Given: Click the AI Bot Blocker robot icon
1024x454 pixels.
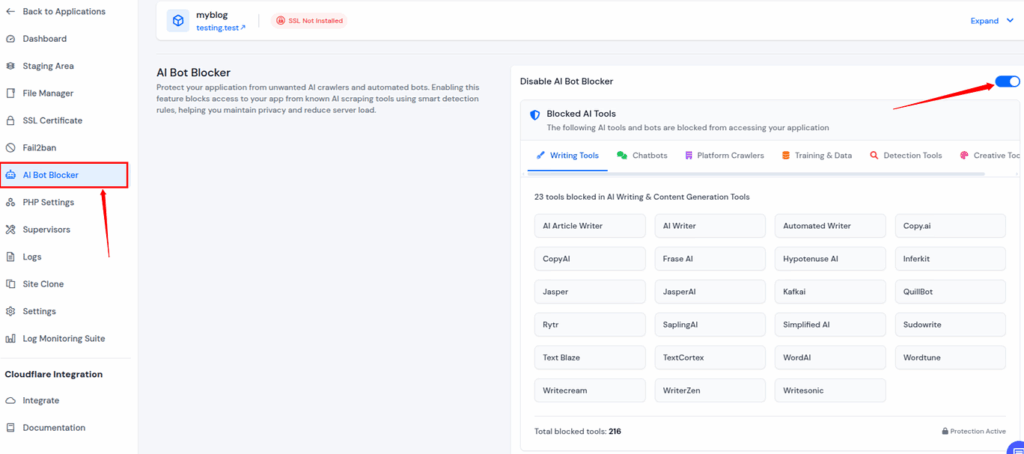Looking at the screenshot, I should click(10, 175).
